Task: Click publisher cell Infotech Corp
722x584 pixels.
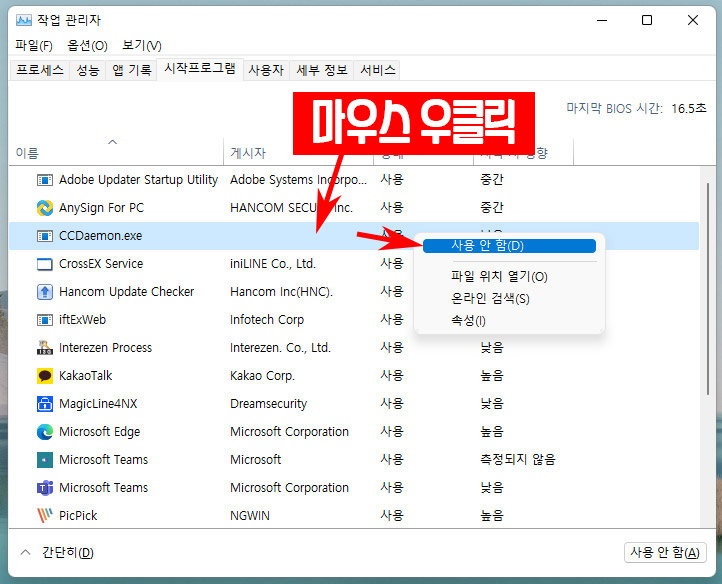Action: click(267, 320)
